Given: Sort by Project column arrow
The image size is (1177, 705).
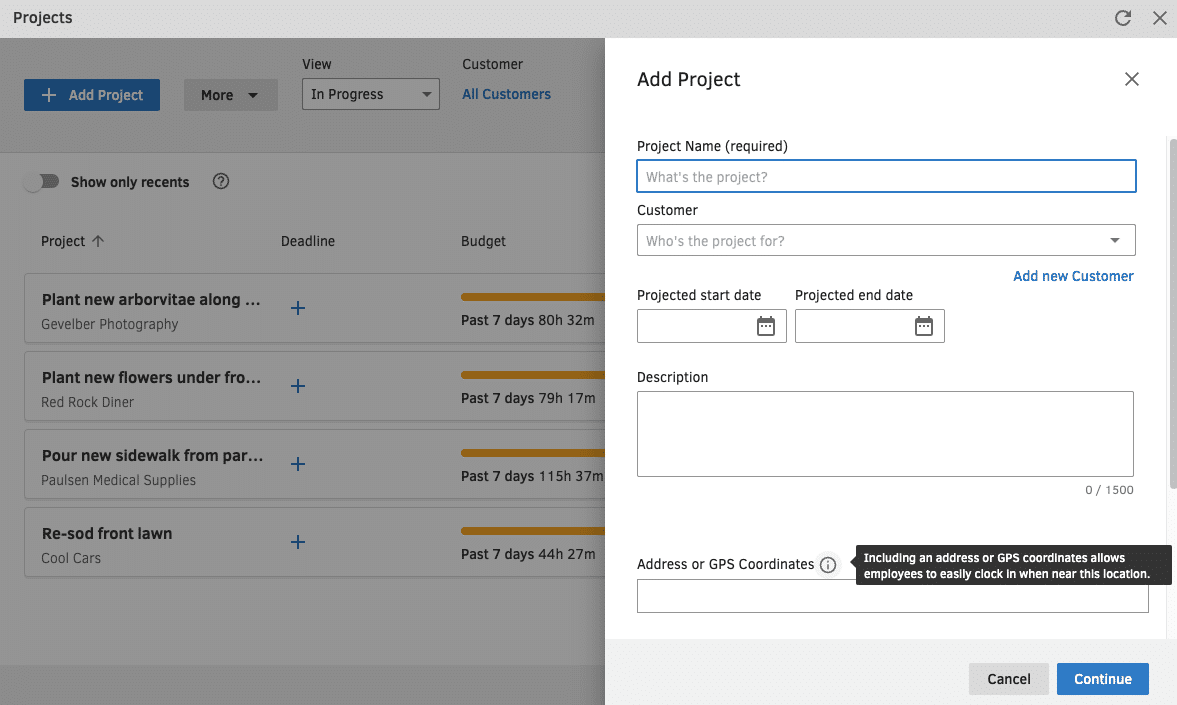Looking at the screenshot, I should tap(98, 241).
